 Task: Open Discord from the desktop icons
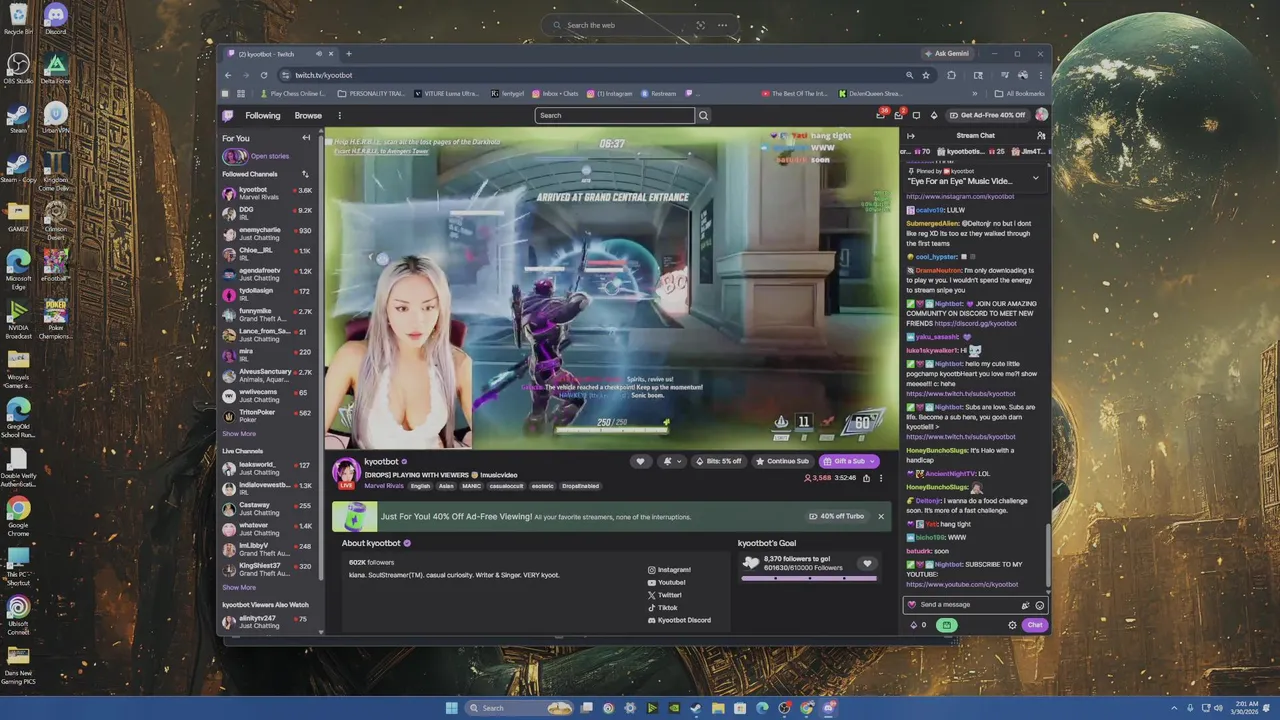(x=55, y=18)
